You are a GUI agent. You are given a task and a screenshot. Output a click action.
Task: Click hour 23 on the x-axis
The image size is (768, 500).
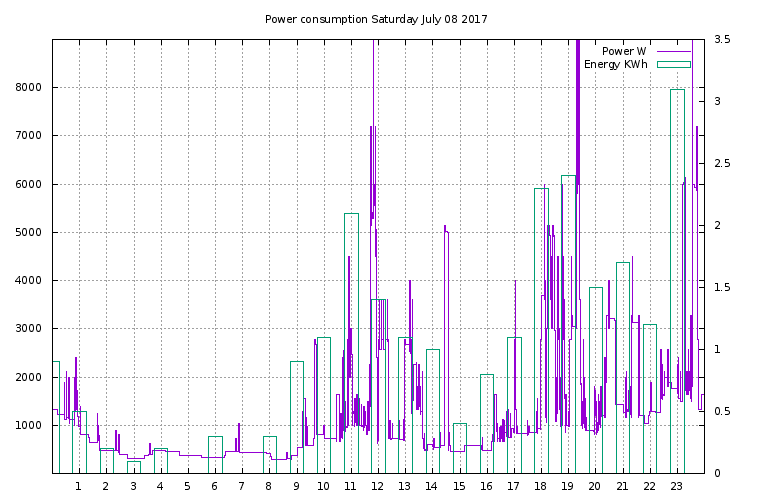pos(676,487)
